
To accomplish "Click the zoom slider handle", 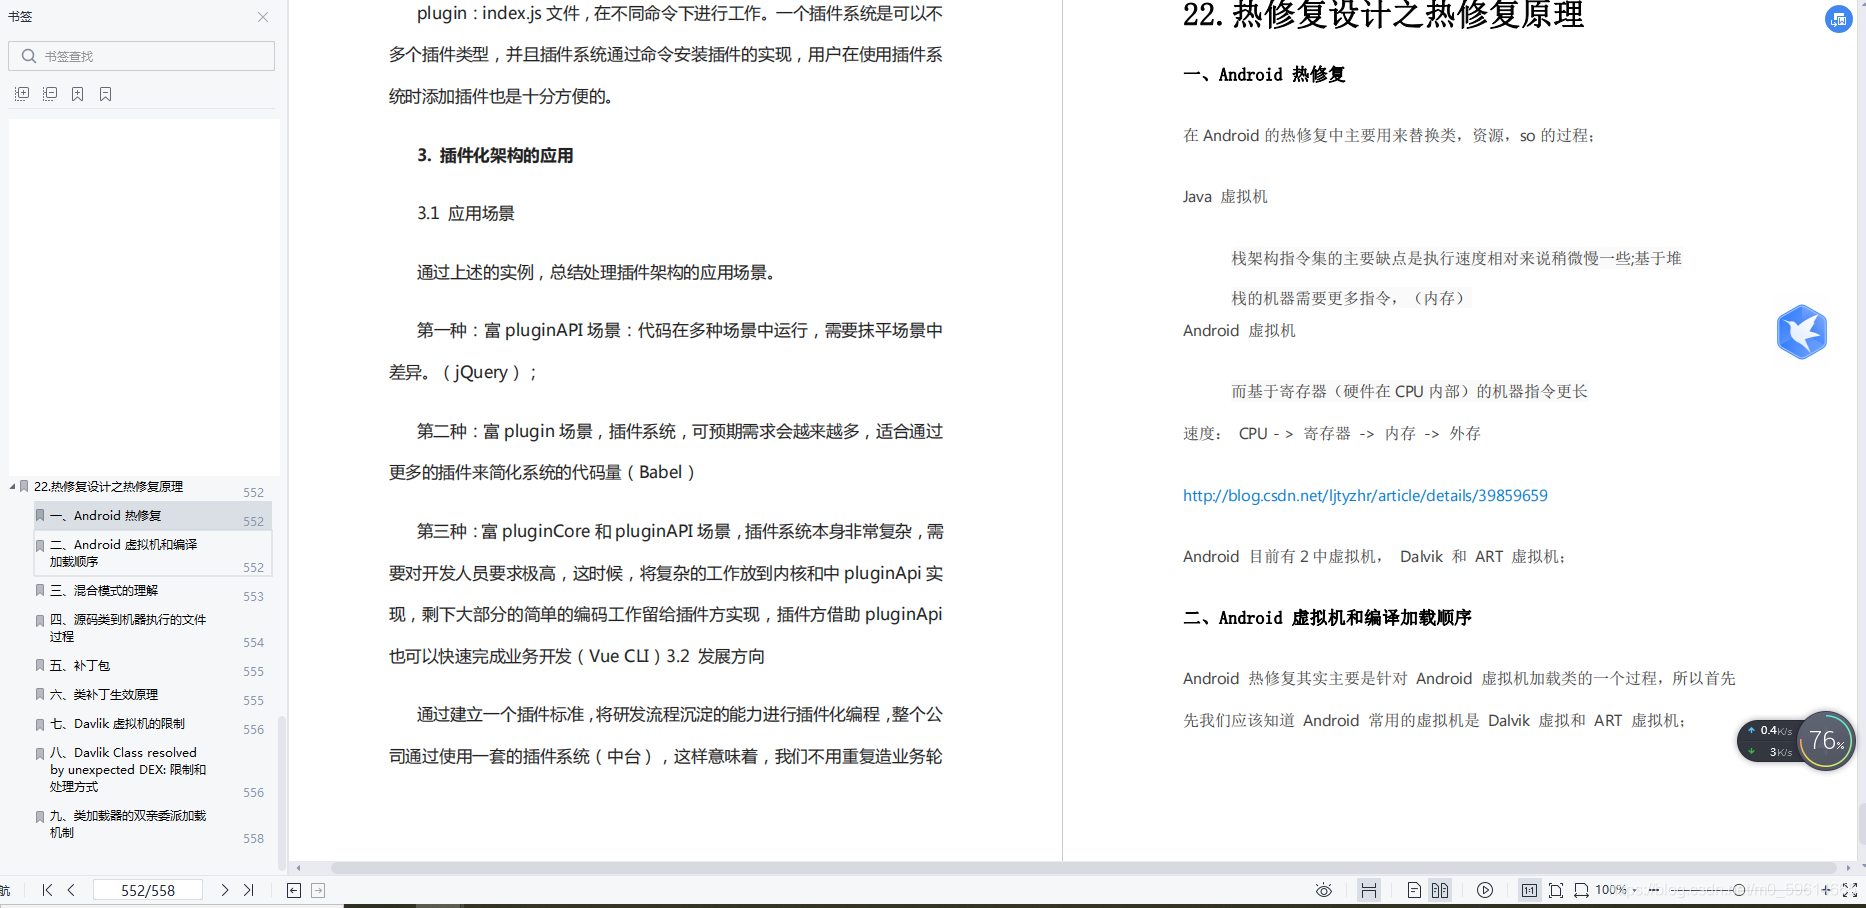I will point(1739,890).
